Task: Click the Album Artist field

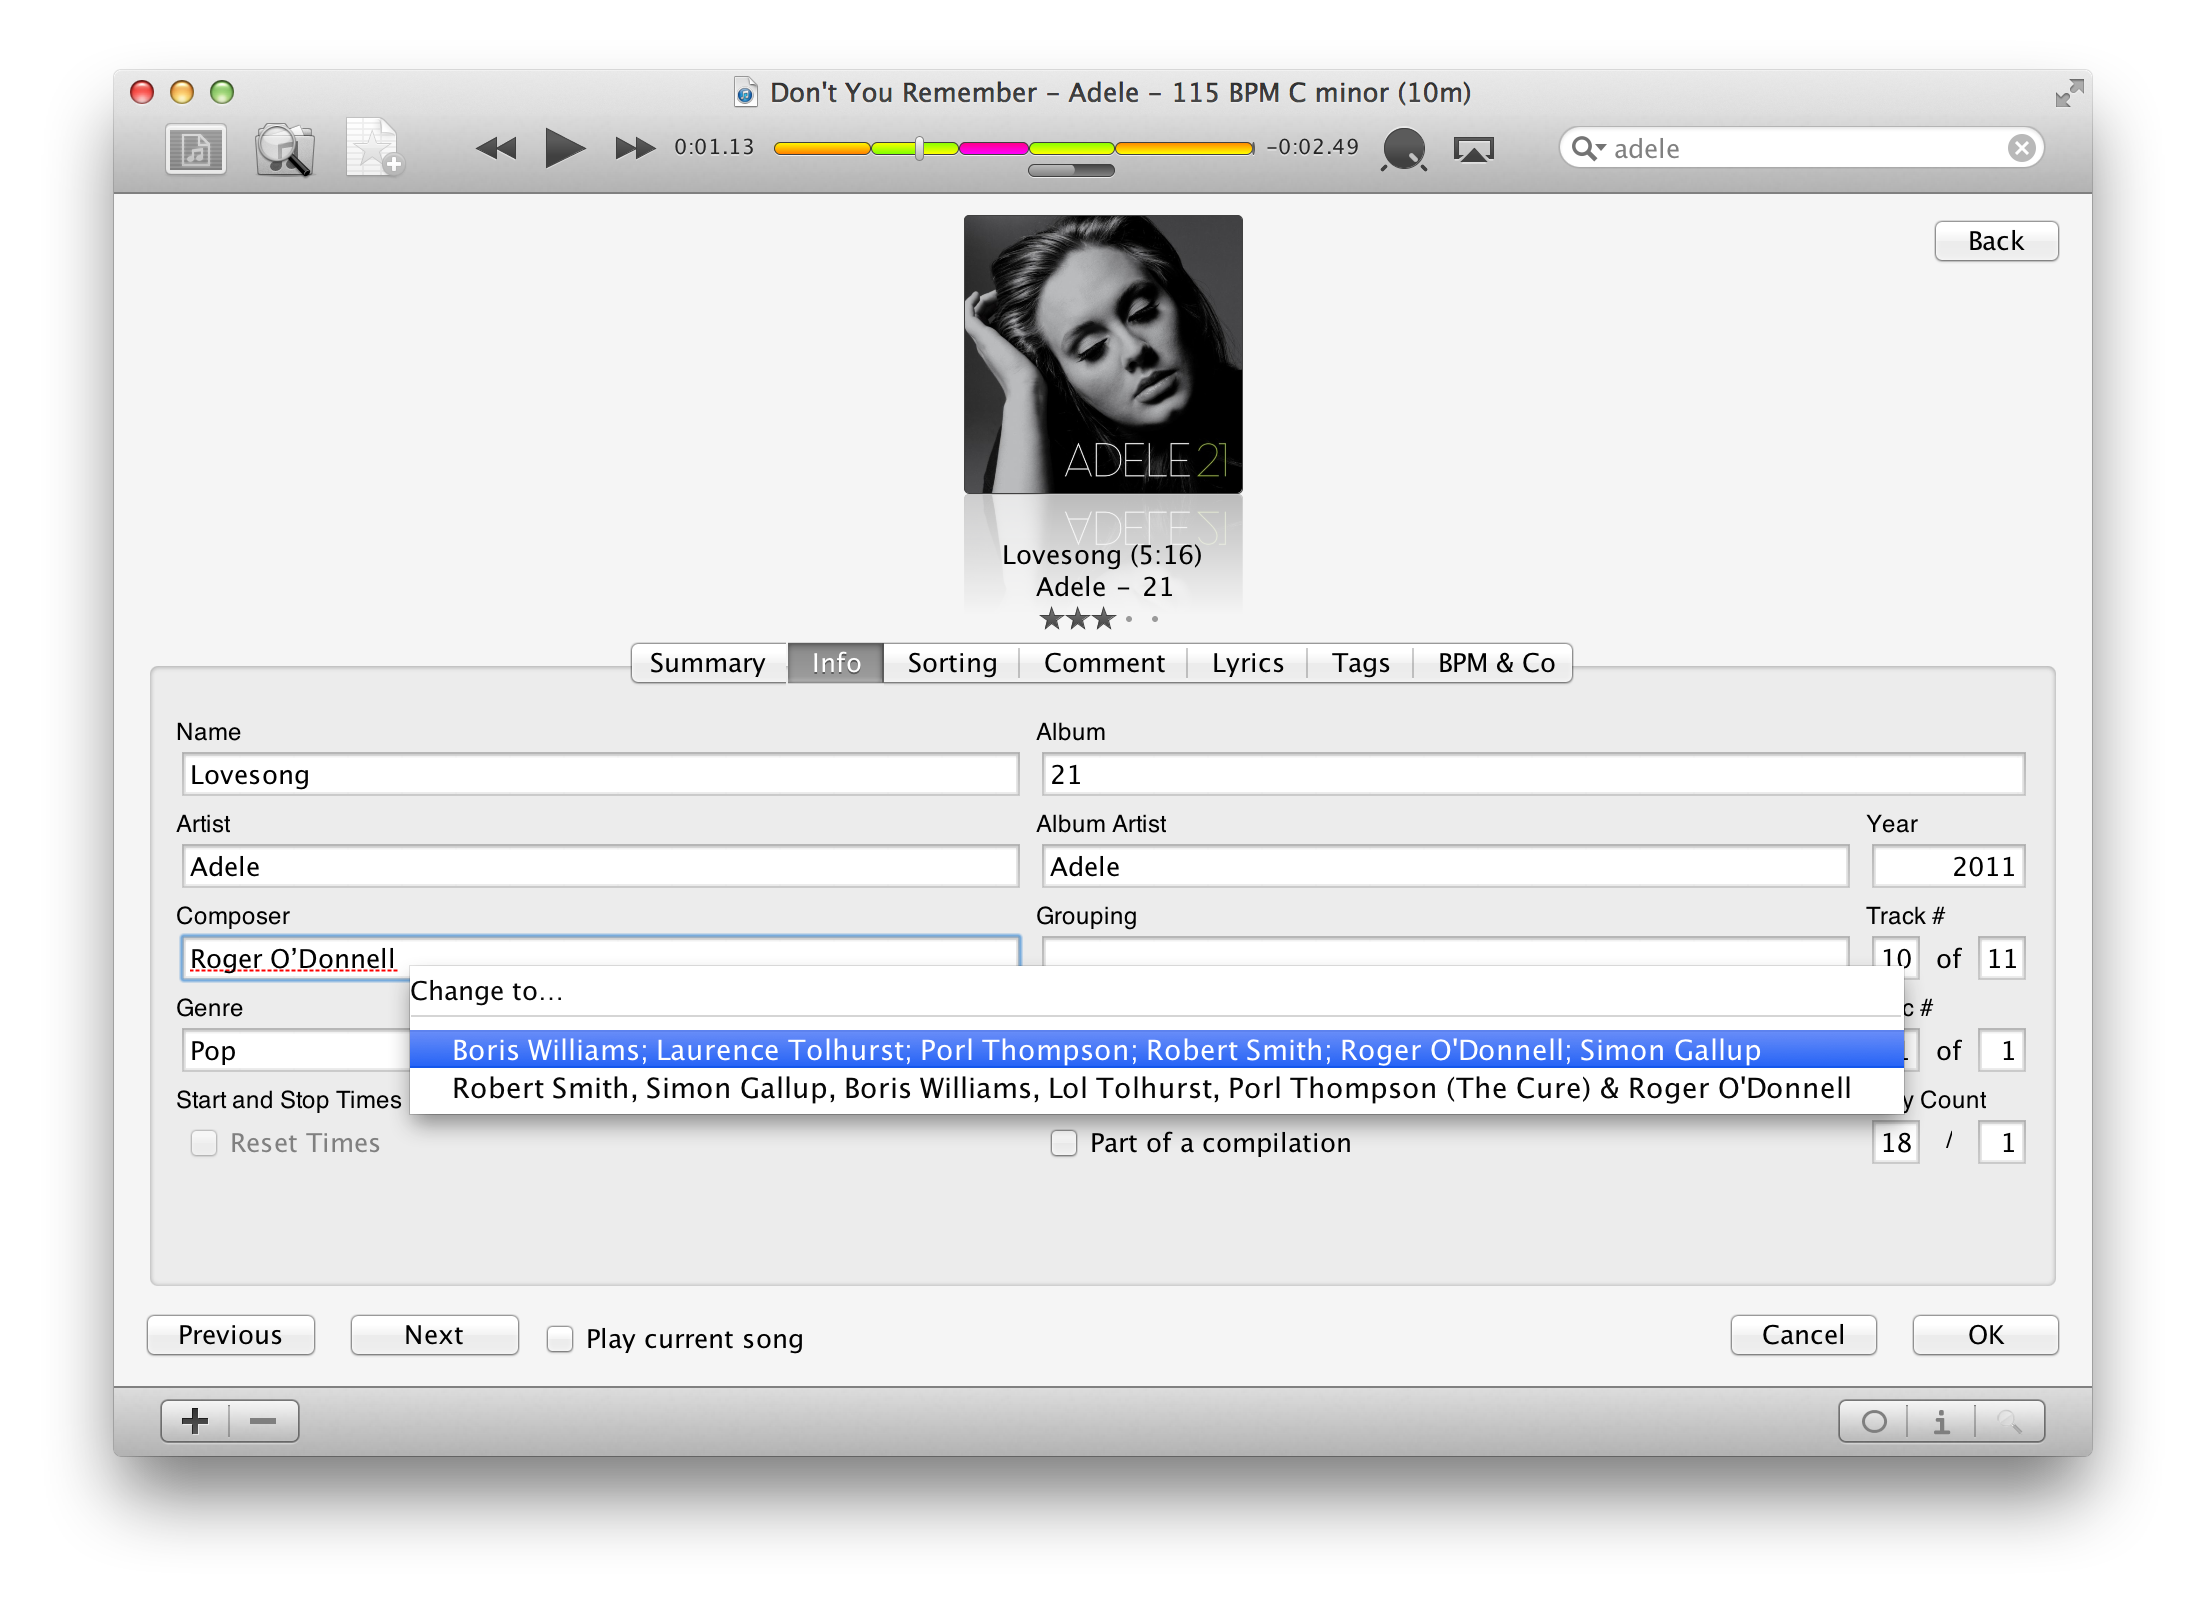Action: tap(1445, 867)
